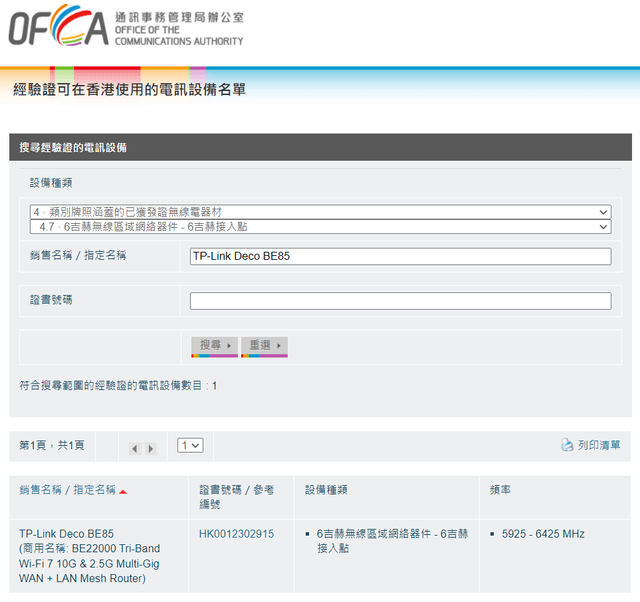Click the 銷售名稱 / 指定名稱 form label
Image resolution: width=640 pixels, height=602 pixels.
coord(78,255)
